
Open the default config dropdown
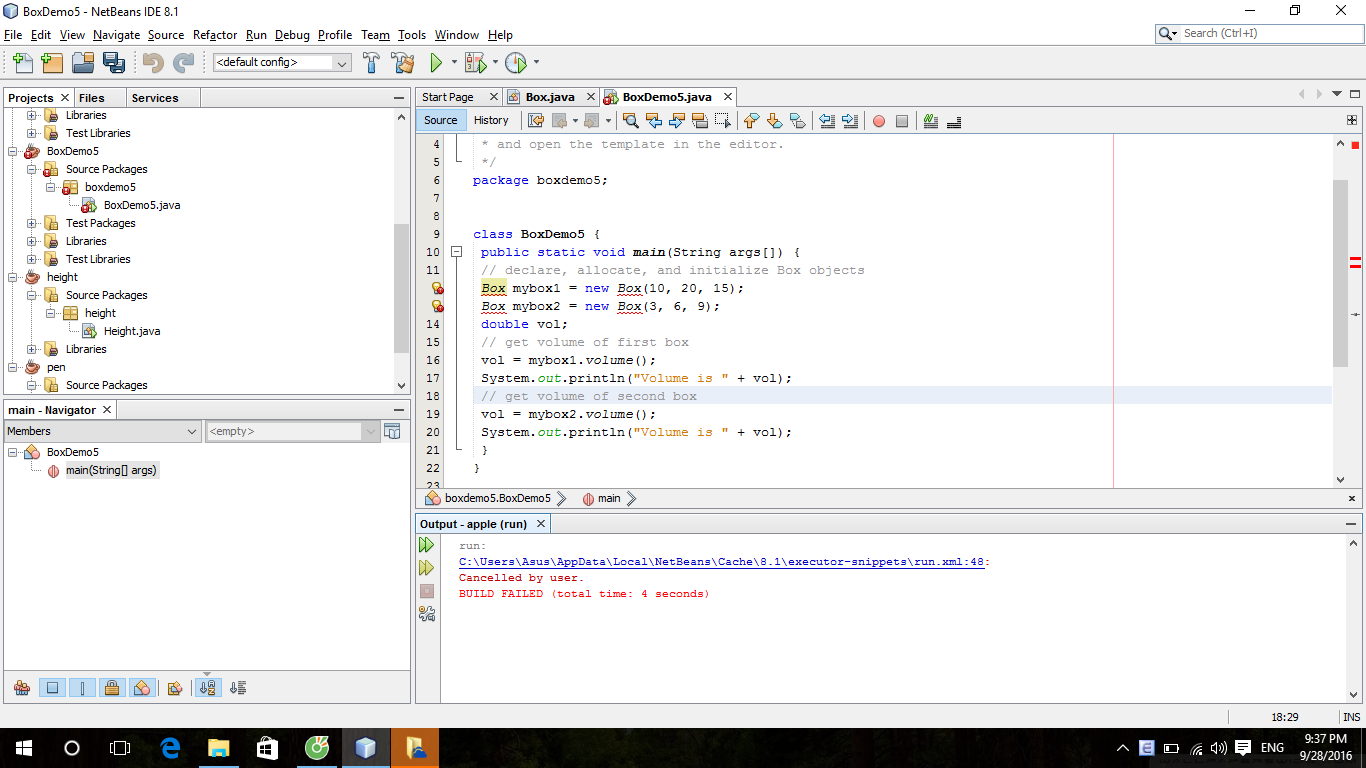point(343,62)
